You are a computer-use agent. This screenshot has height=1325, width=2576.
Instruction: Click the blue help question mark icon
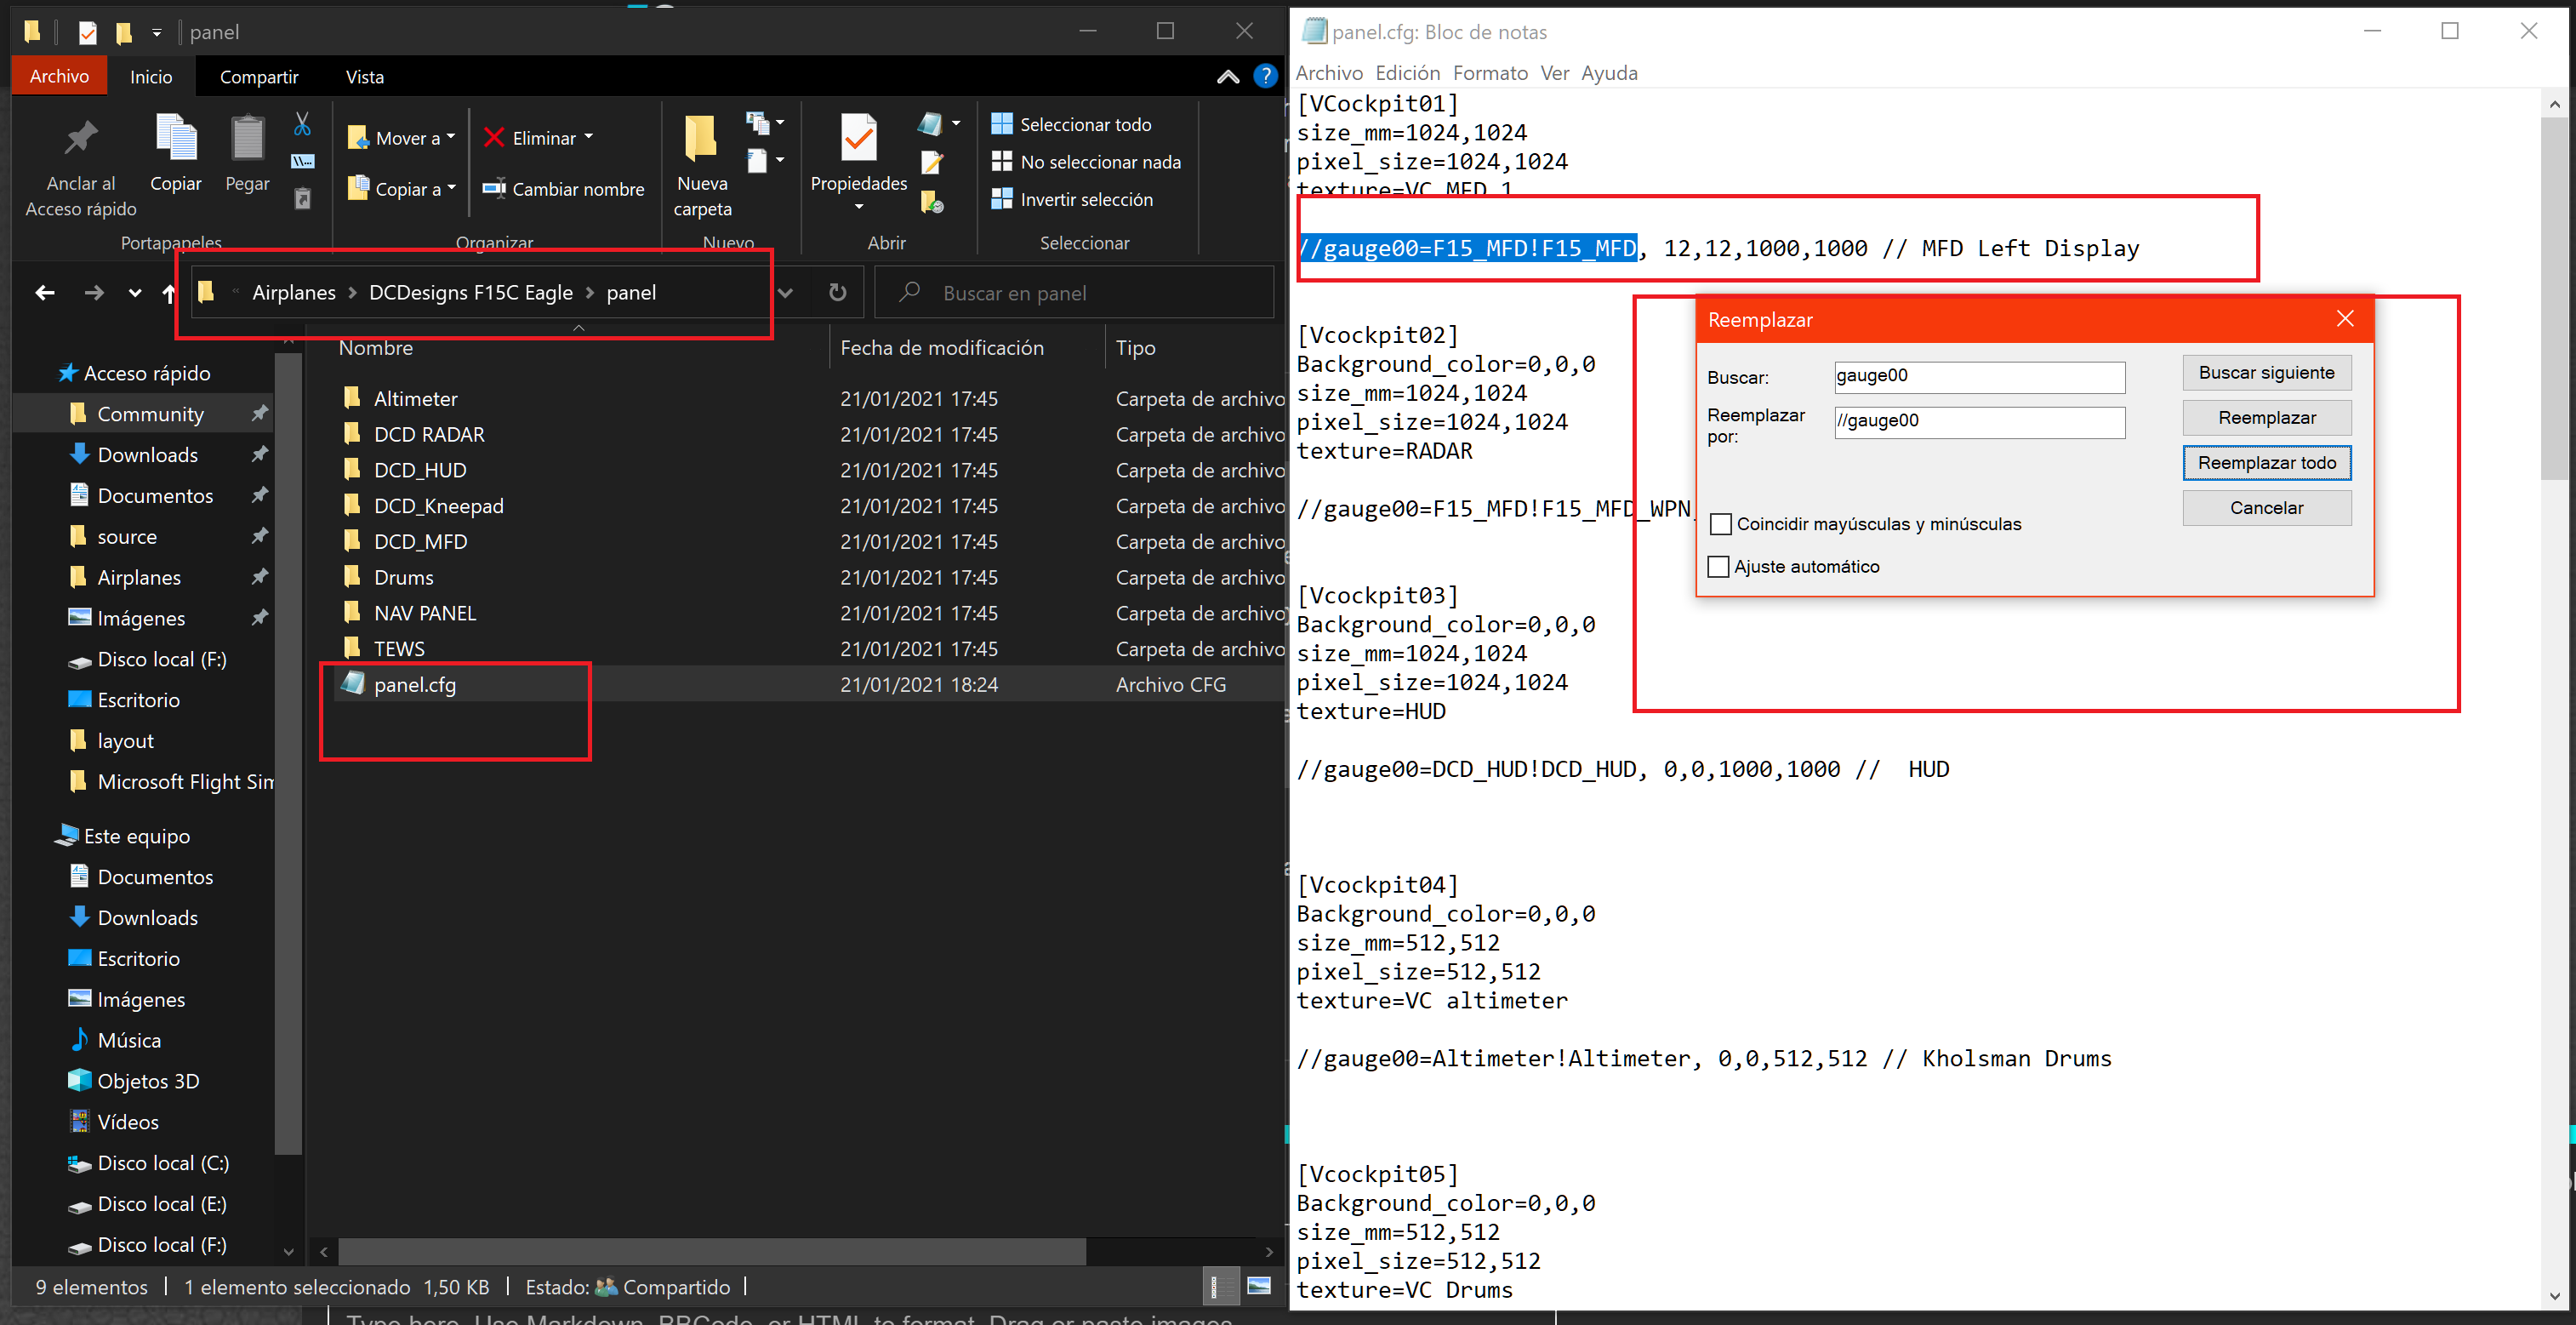(x=1264, y=76)
